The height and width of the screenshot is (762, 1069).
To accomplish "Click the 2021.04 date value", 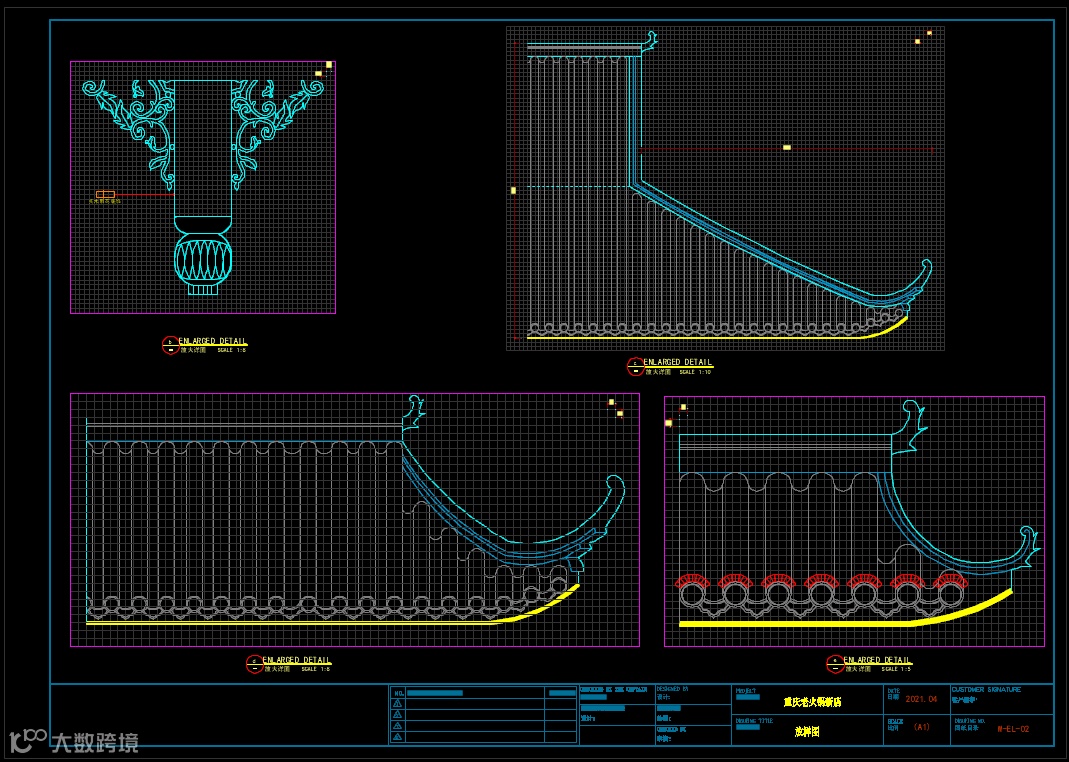I will (922, 699).
